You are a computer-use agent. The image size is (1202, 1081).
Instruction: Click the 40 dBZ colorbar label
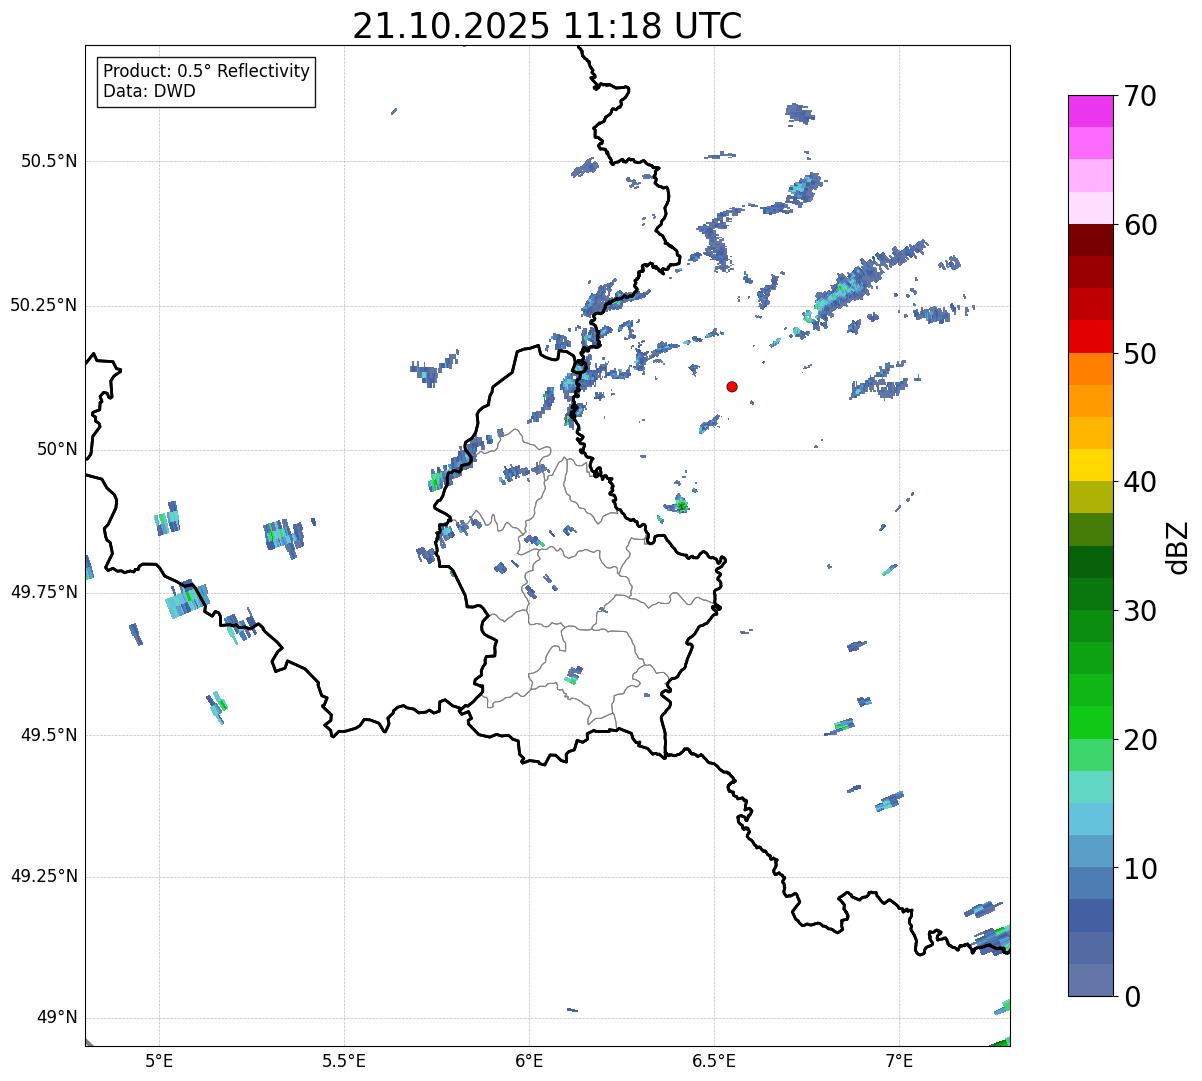coord(1140,482)
